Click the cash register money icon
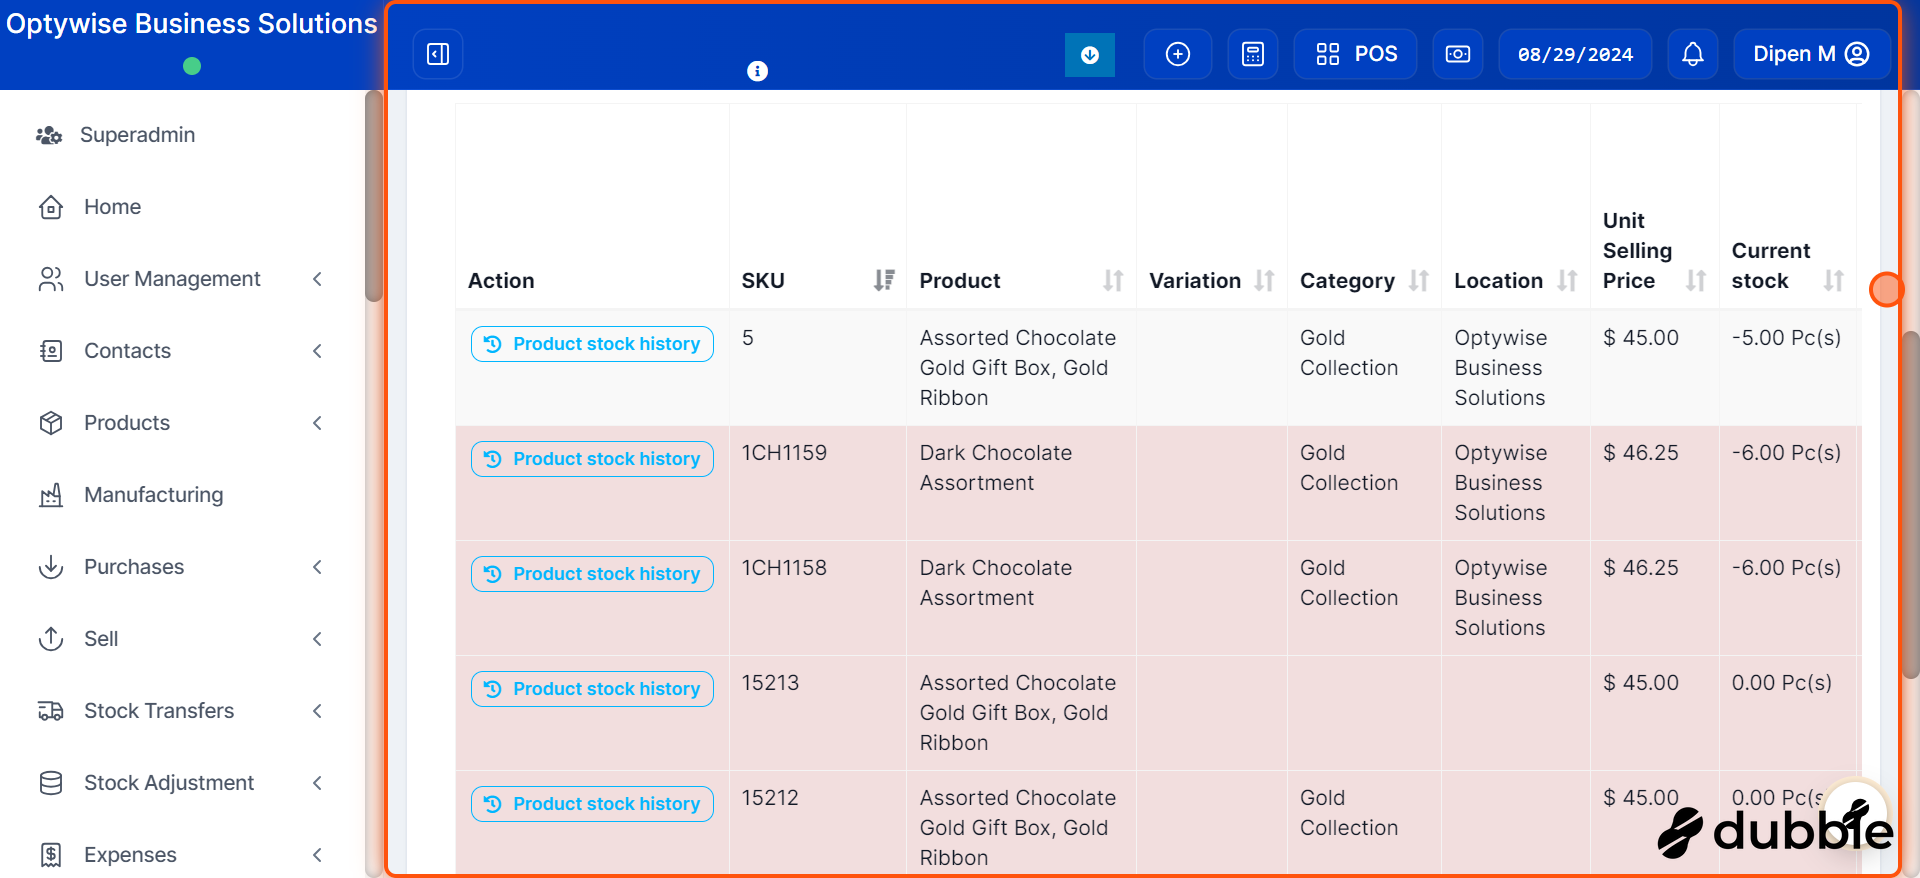This screenshot has height=878, width=1920. [1458, 54]
